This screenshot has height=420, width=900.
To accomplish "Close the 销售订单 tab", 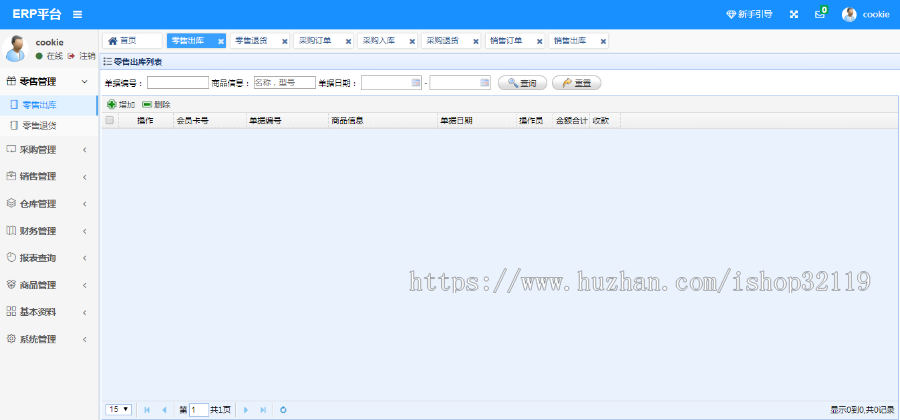I will (x=540, y=41).
